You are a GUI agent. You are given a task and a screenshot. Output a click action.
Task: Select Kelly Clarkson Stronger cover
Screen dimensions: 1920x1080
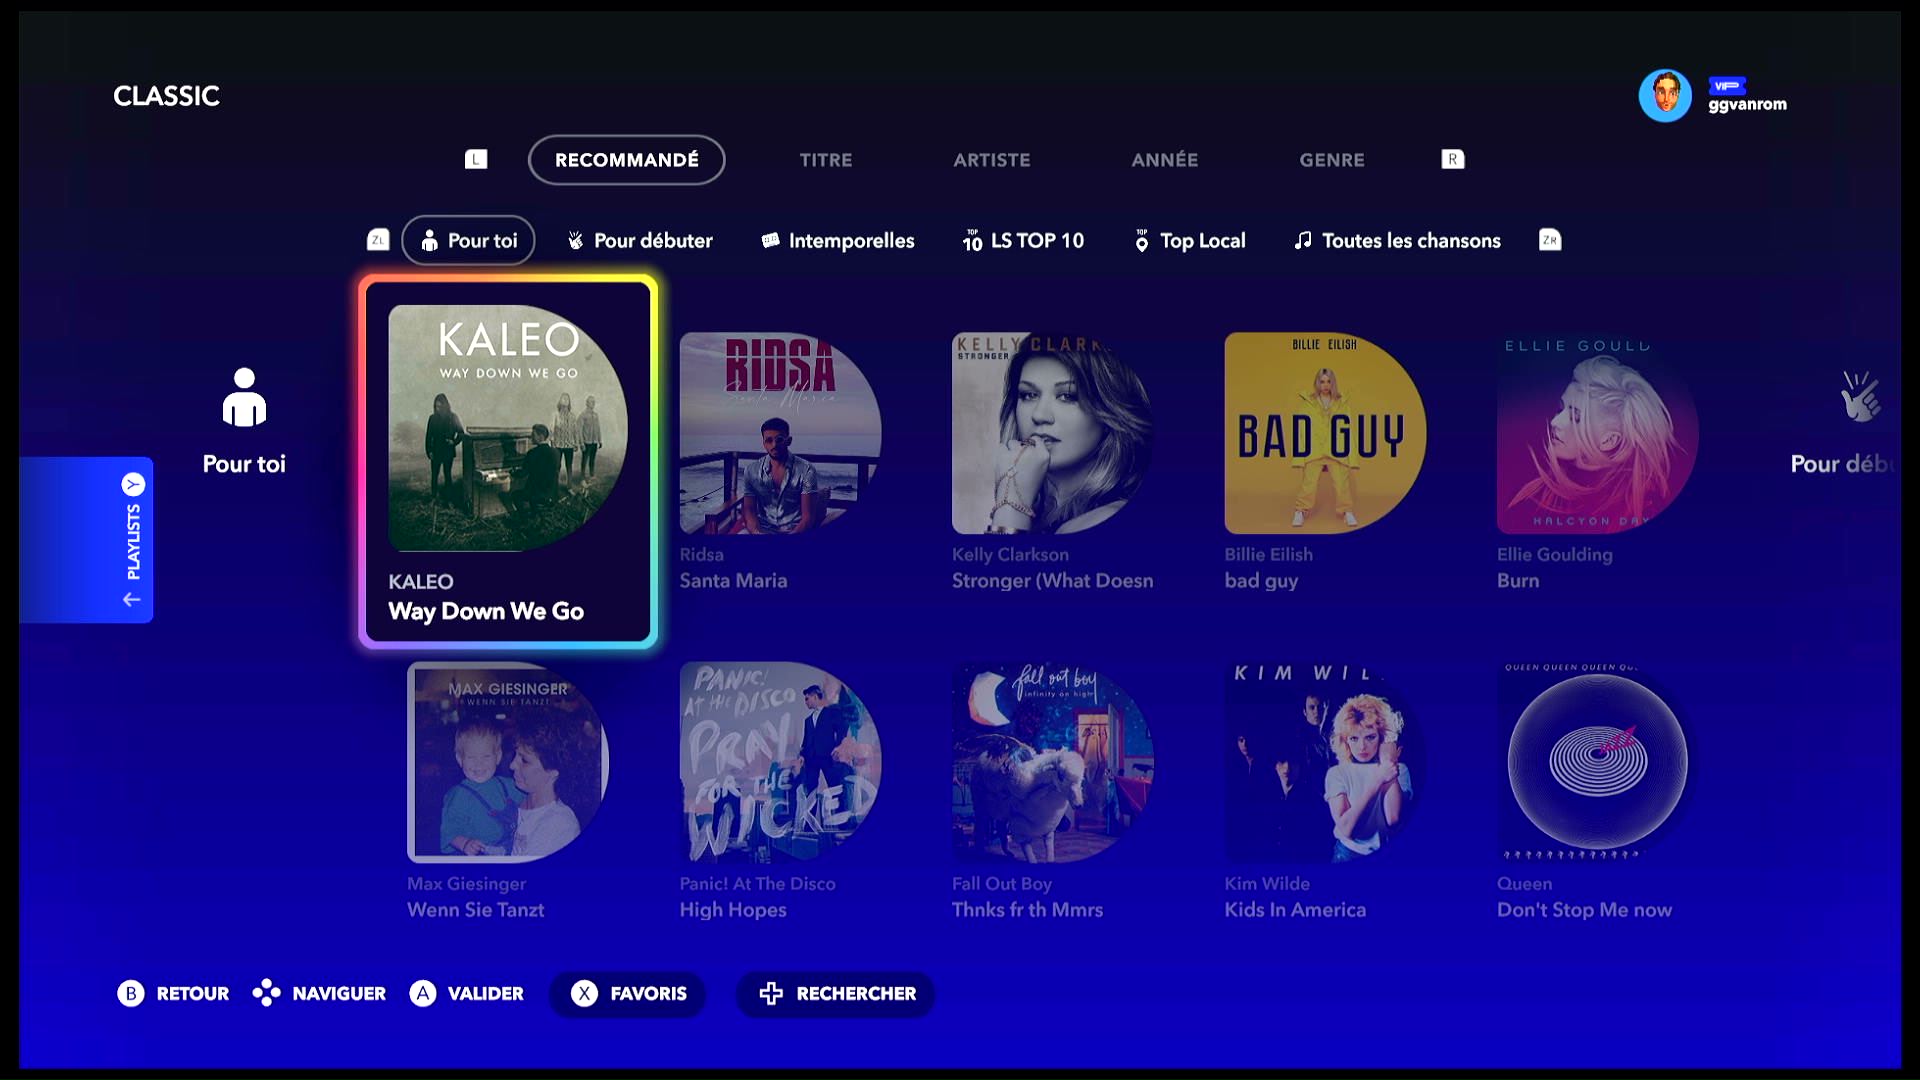point(1052,433)
